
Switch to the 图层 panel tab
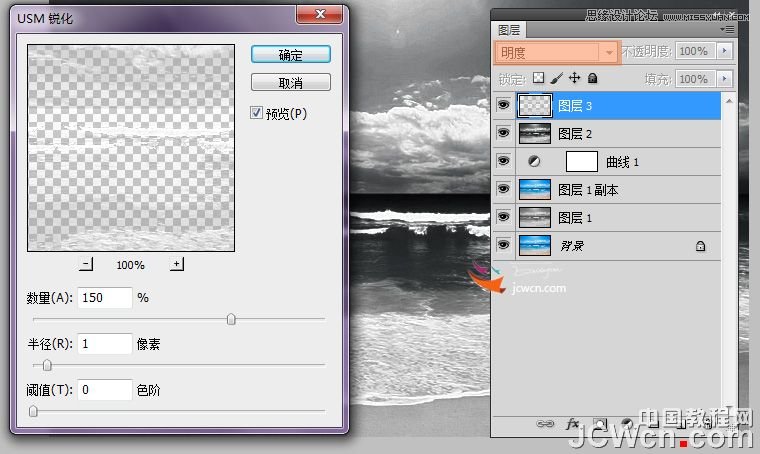[x=509, y=30]
